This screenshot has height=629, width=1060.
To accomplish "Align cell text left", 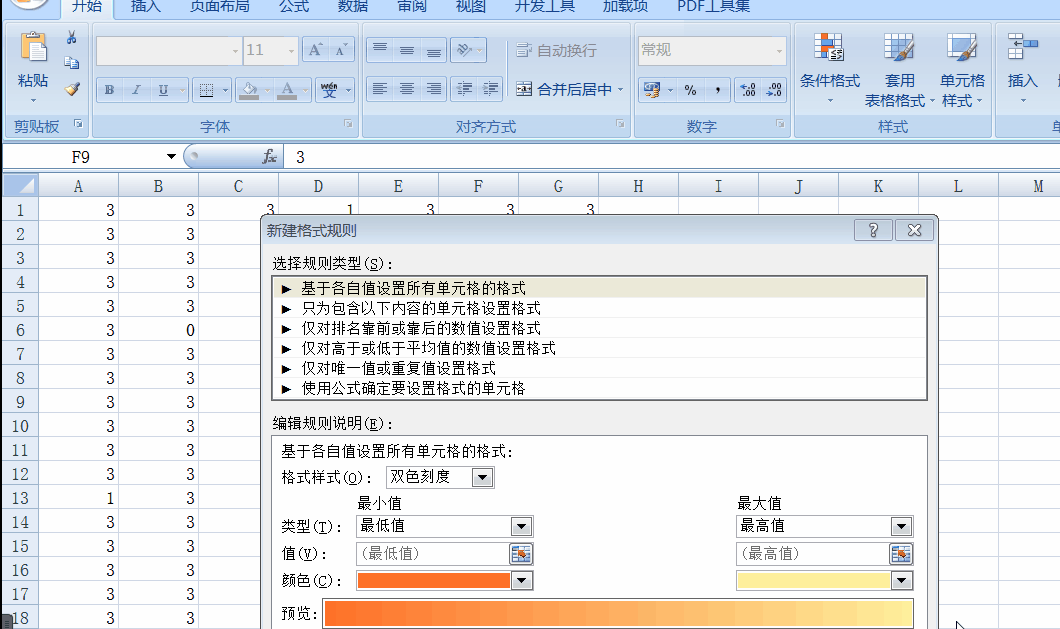I will click(x=380, y=89).
